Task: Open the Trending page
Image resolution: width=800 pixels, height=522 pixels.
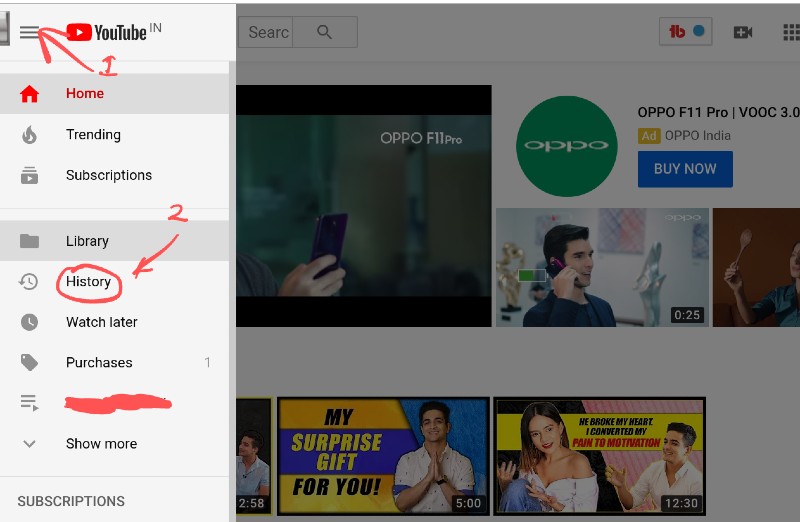Action: click(114, 134)
